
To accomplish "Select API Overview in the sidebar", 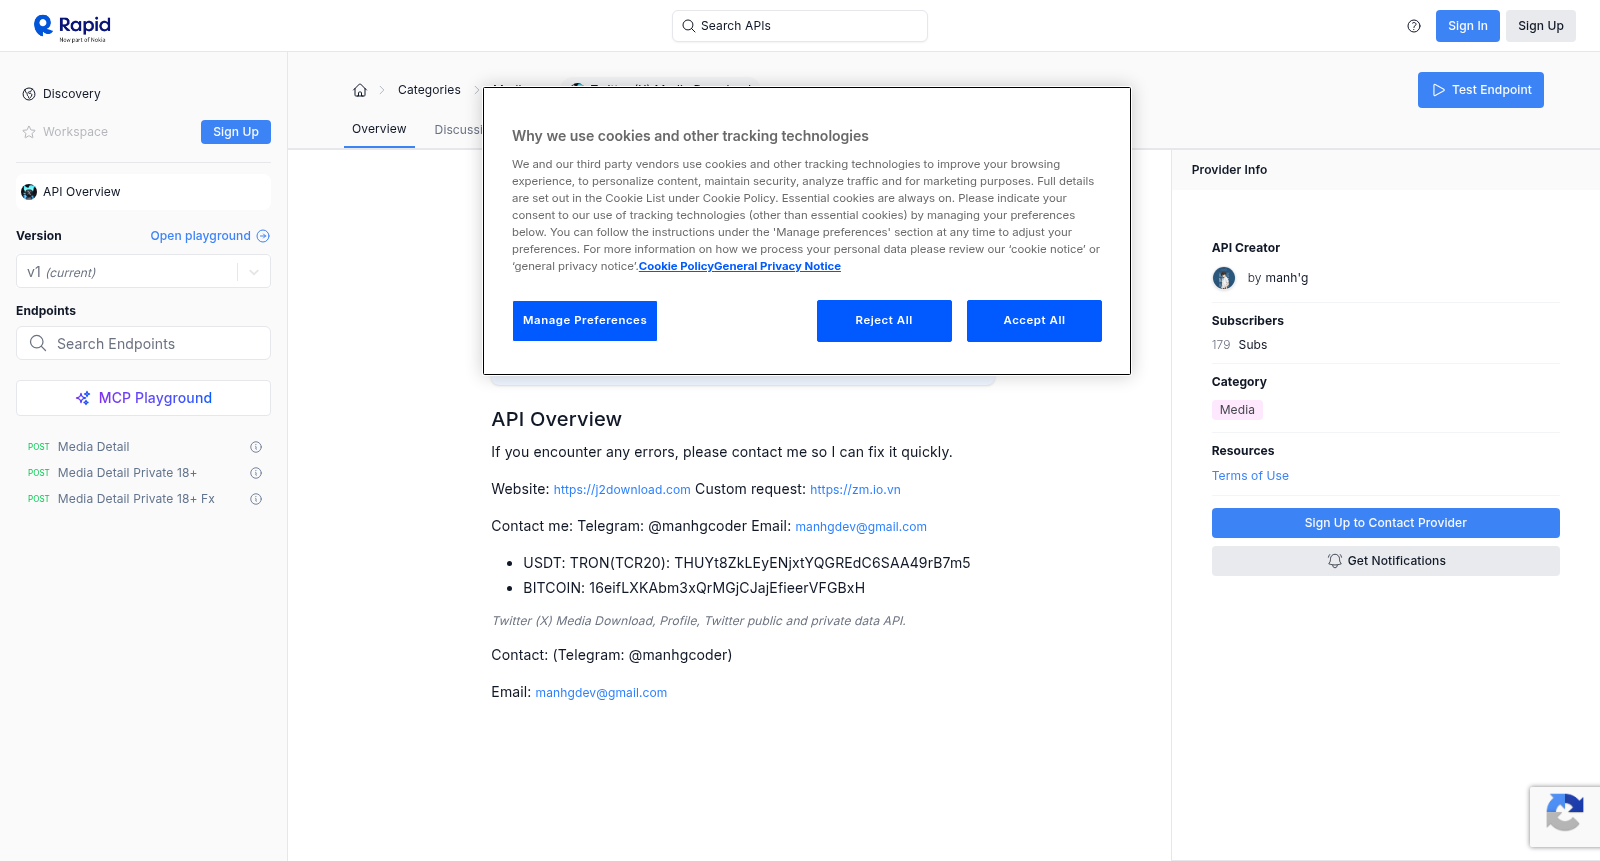I will pos(143,192).
